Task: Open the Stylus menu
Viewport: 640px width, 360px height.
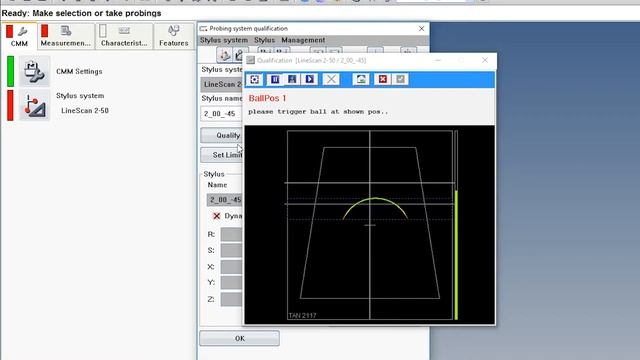Action: pyautogui.click(x=264, y=40)
